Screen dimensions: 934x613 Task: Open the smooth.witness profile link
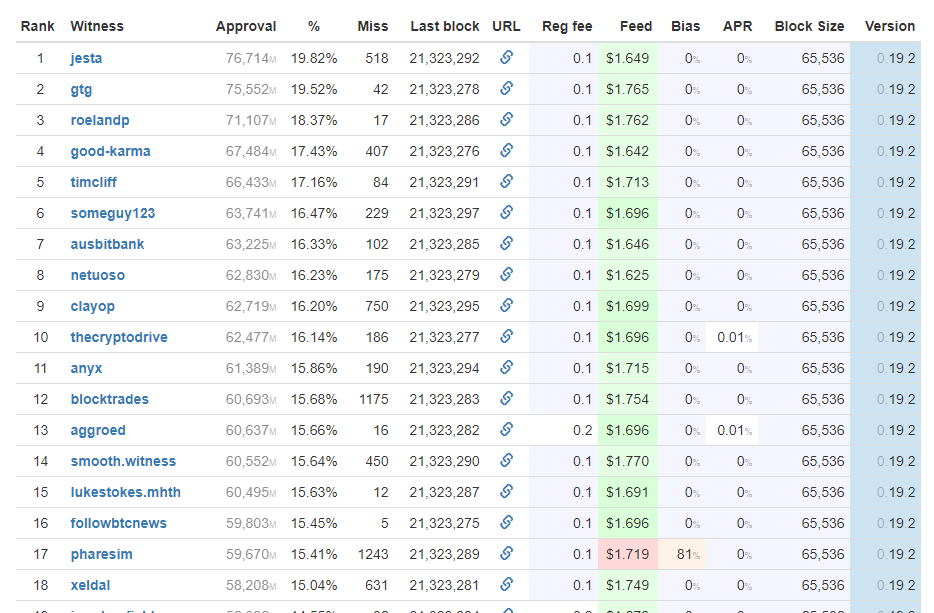pyautogui.click(x=122, y=461)
